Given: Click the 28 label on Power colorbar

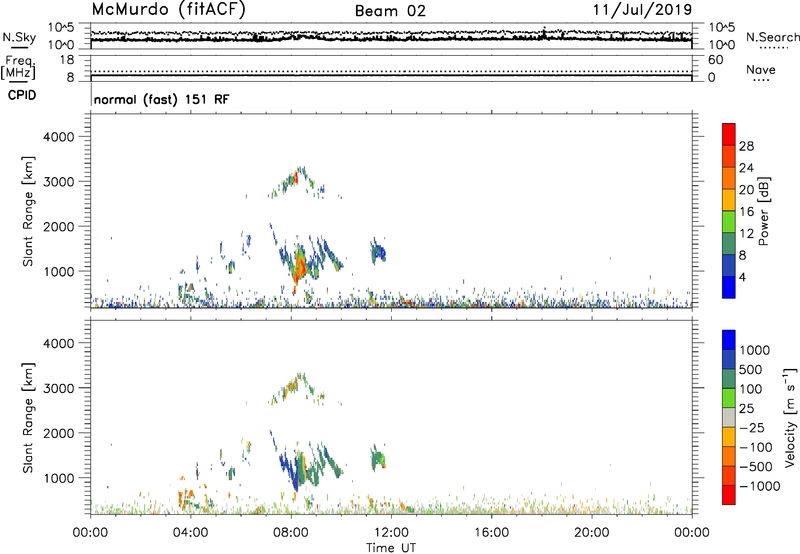Looking at the screenshot, I should [746, 146].
